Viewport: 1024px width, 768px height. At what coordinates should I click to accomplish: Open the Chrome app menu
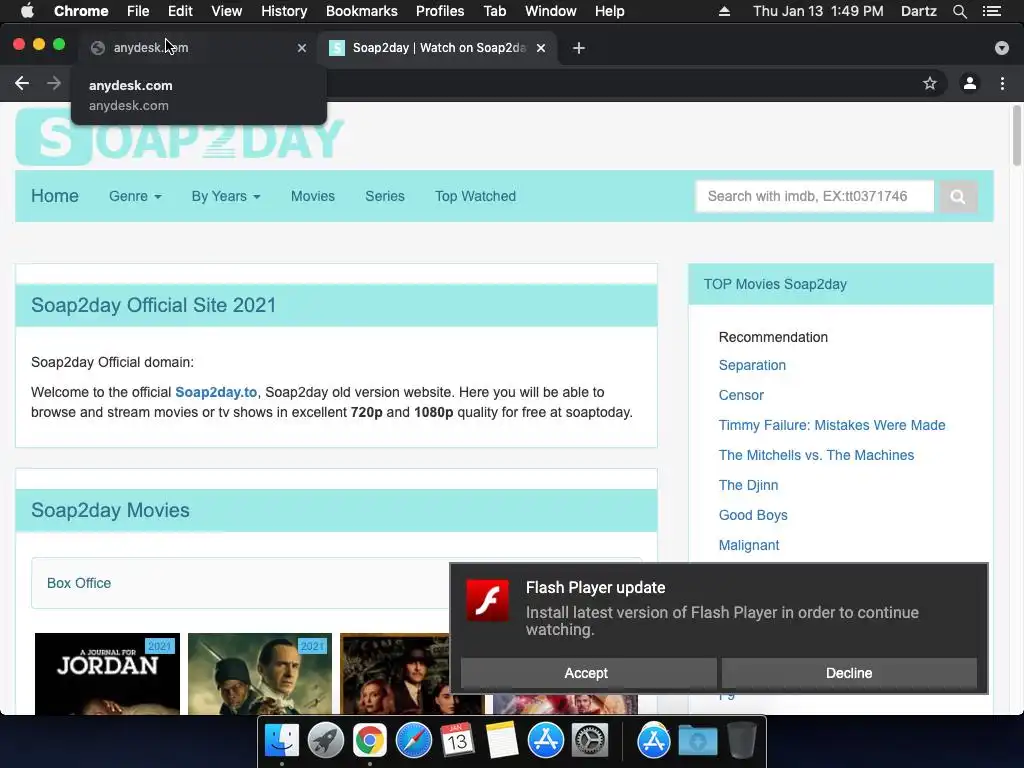coord(81,11)
